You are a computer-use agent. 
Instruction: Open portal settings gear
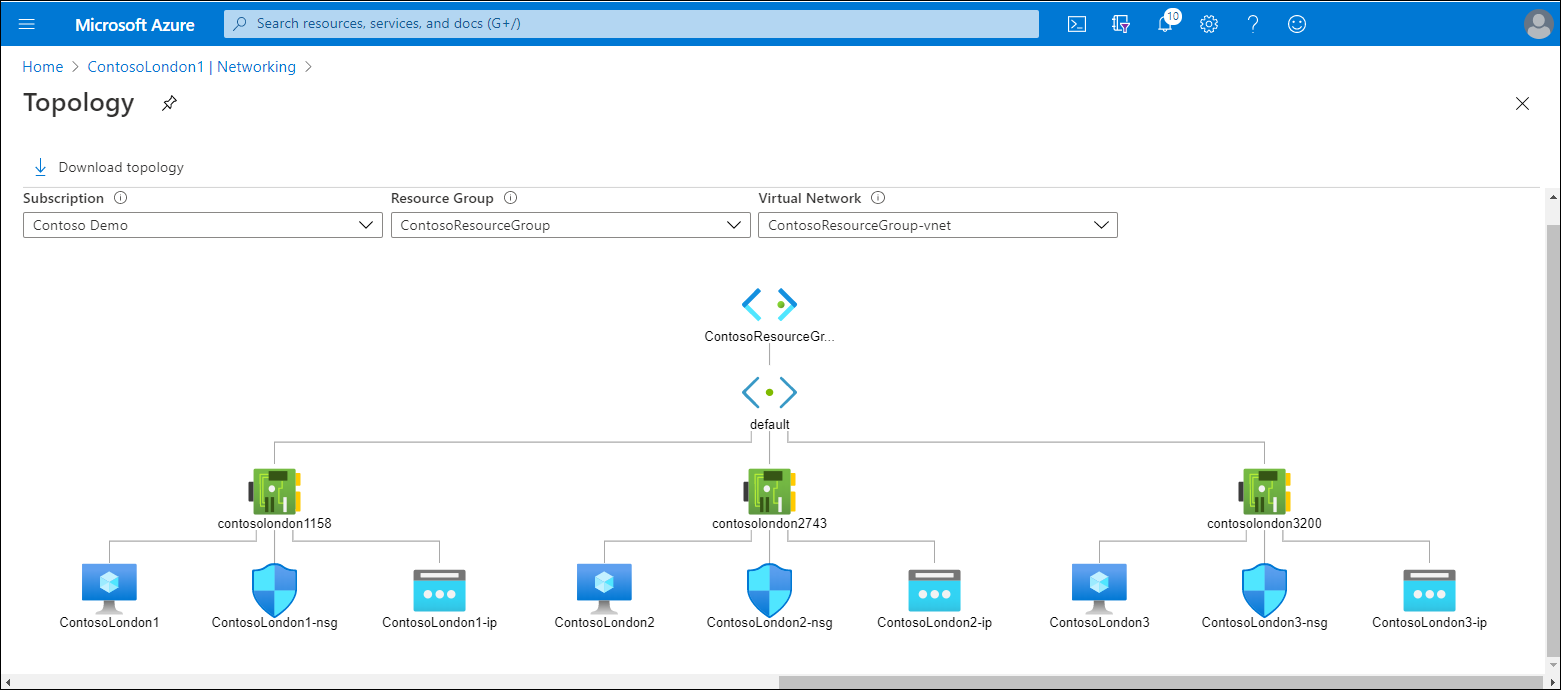coord(1209,23)
